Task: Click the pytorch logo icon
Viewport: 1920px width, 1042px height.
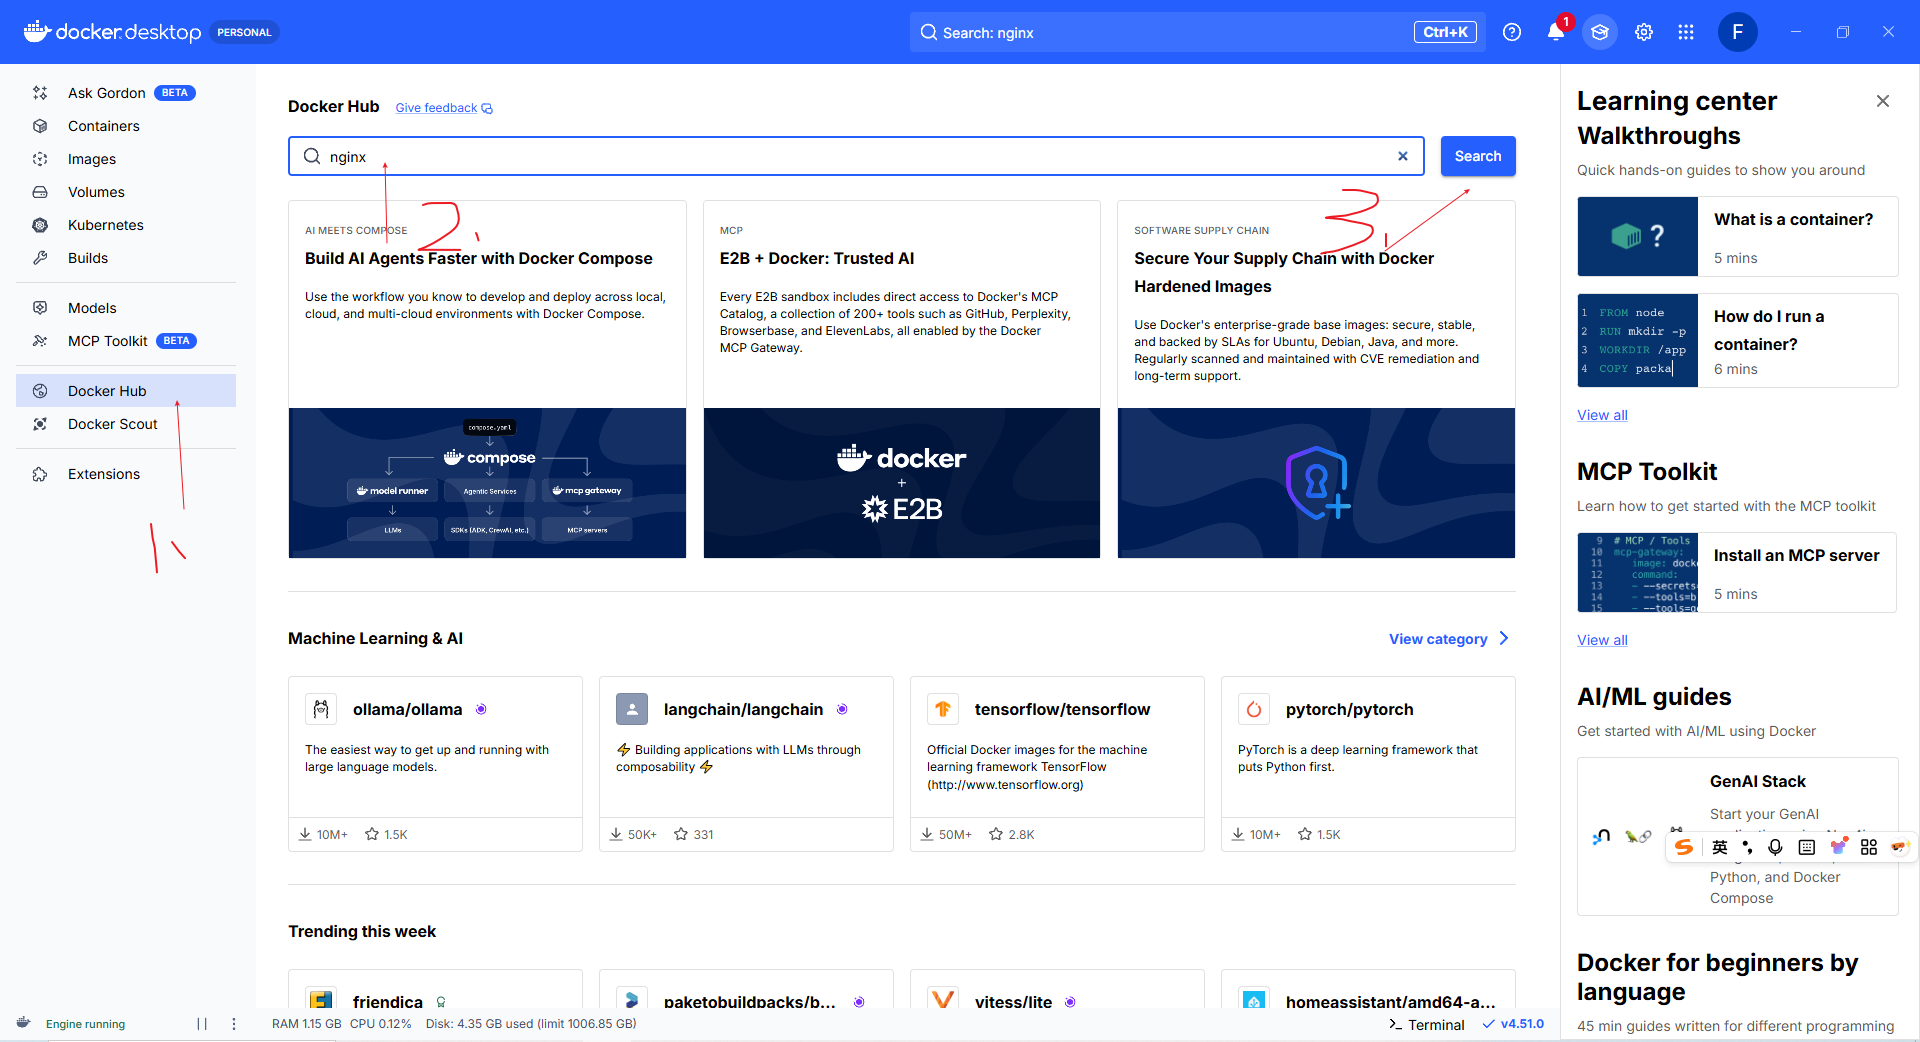Action: click(x=1254, y=709)
